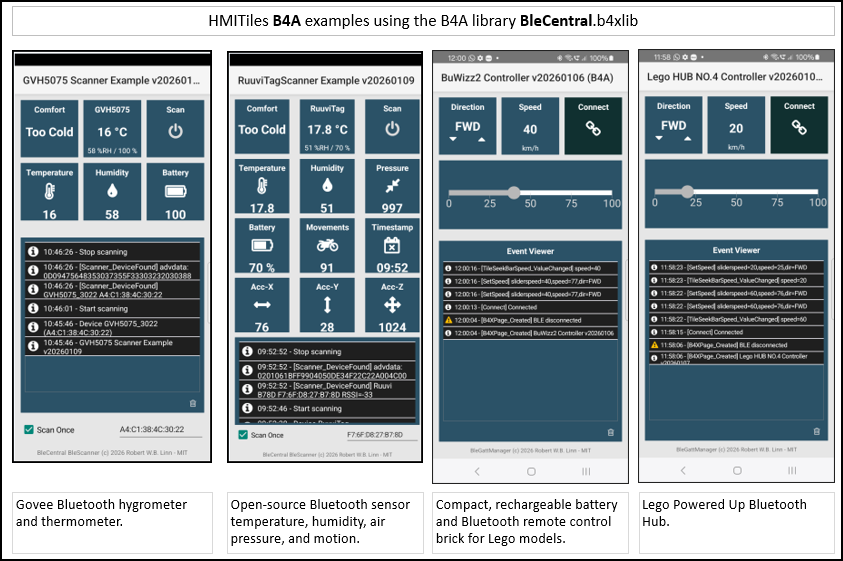Image resolution: width=843 pixels, height=561 pixels.
Task: Tap the Comfort Too Cold tile in RuuviTagScanner
Action: click(262, 126)
